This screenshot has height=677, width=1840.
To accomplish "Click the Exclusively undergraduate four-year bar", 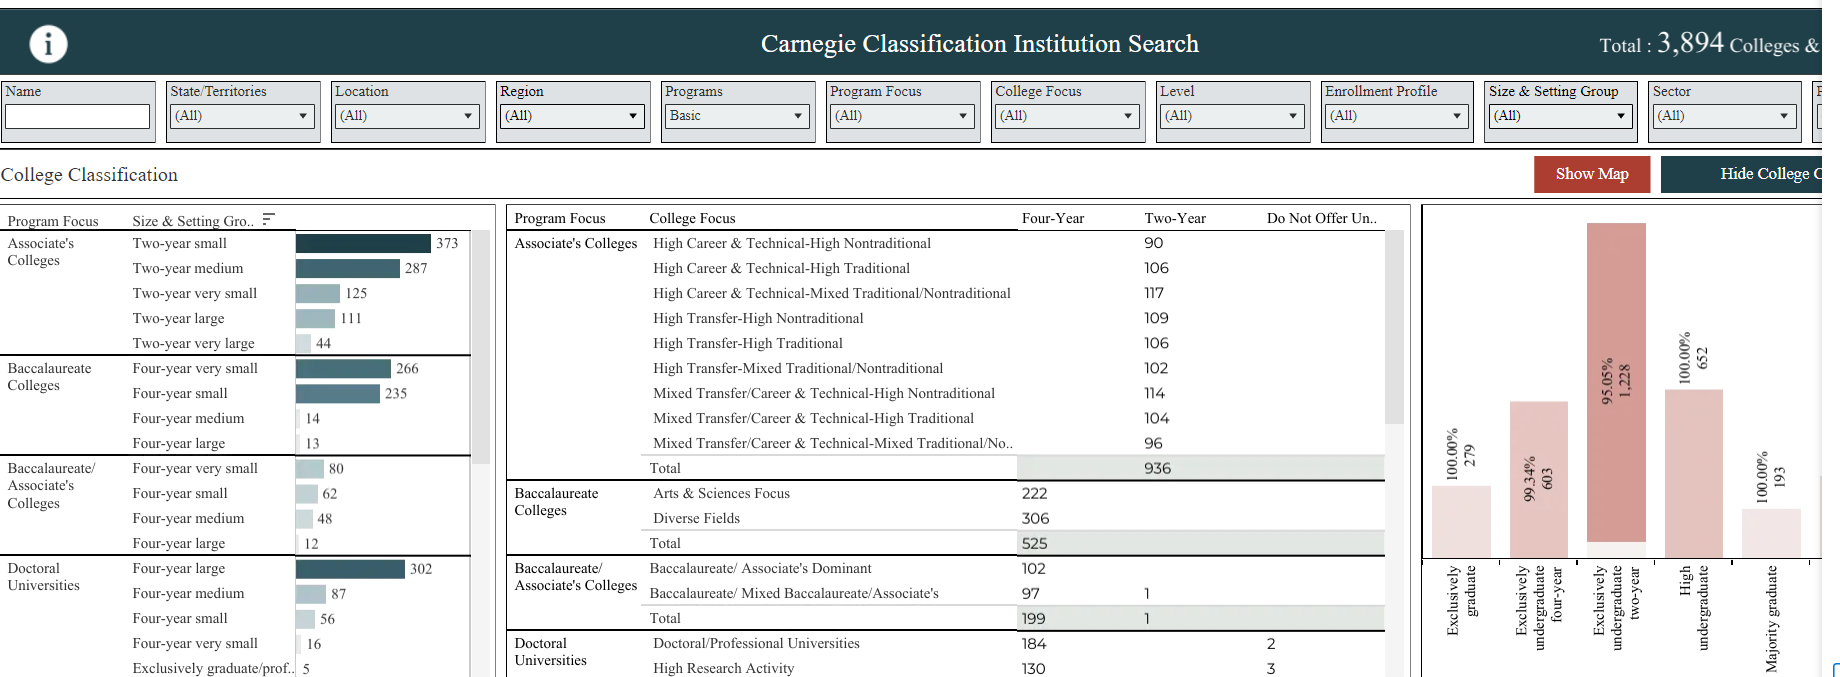I will 1539,479.
